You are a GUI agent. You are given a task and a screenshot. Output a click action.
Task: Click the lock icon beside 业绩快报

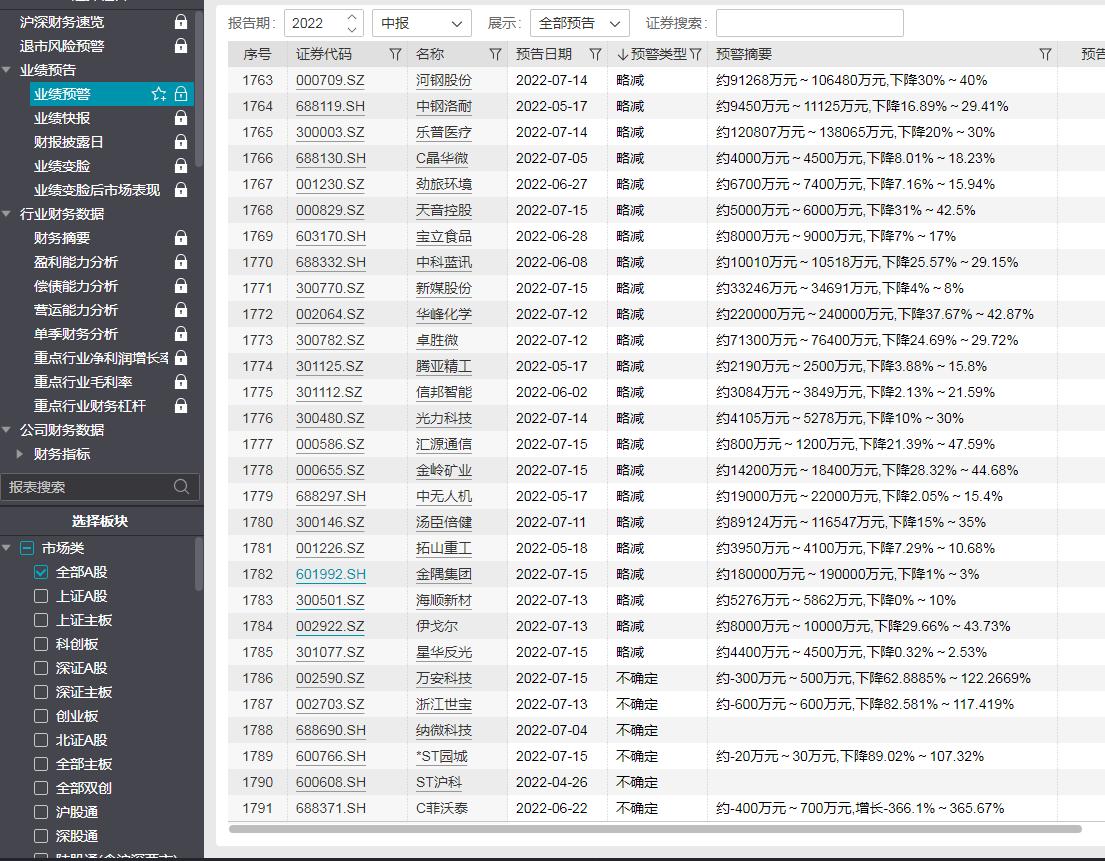[181, 118]
